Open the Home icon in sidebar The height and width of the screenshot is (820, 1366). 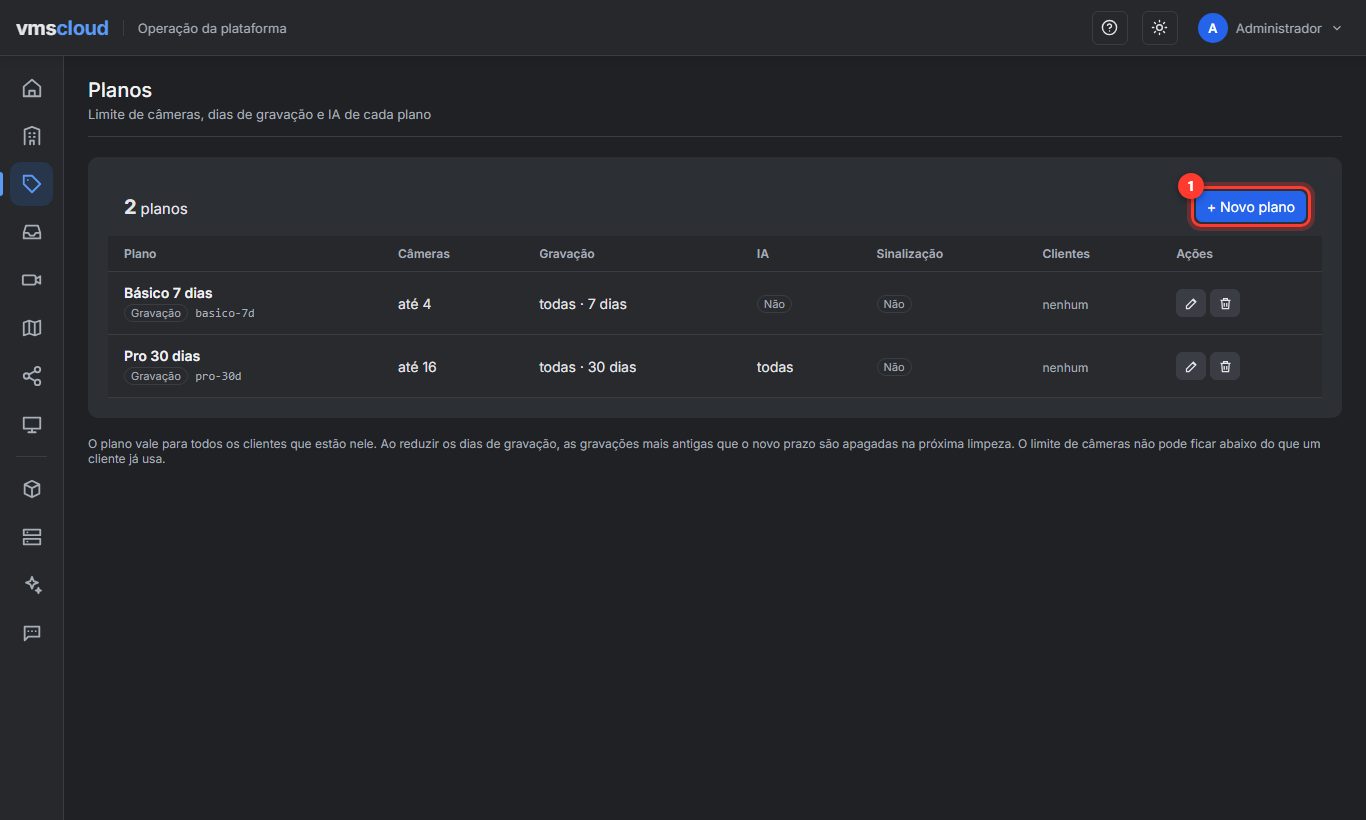(32, 88)
